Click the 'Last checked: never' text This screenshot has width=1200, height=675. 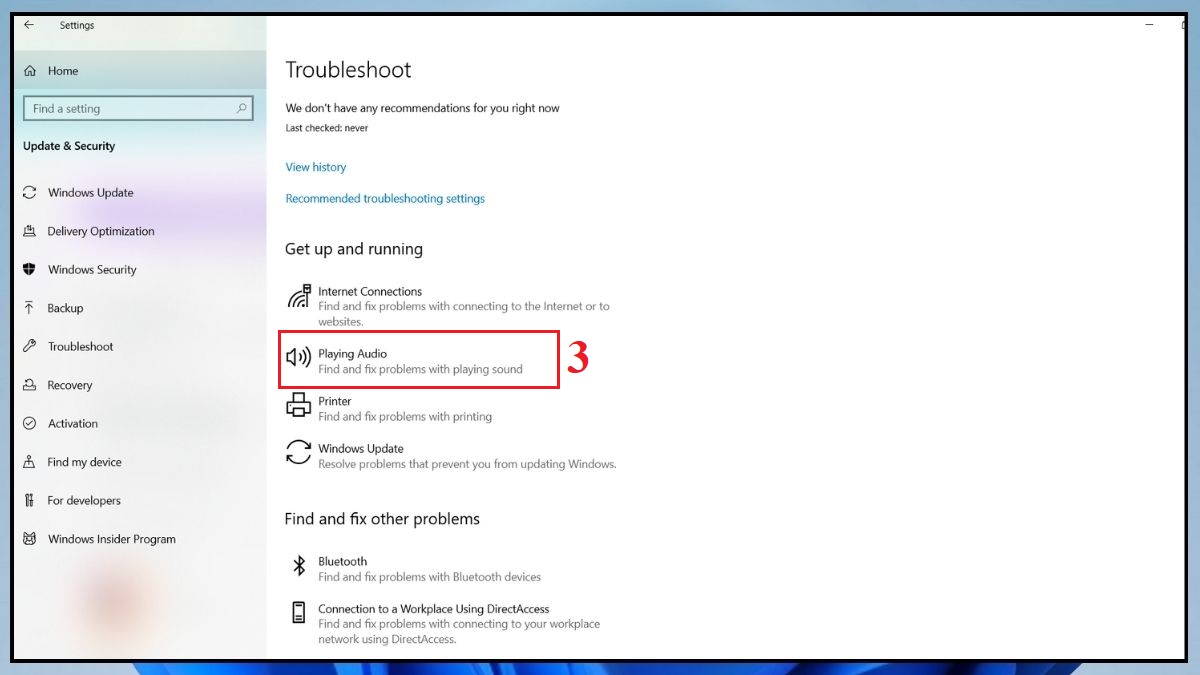pyautogui.click(x=327, y=128)
